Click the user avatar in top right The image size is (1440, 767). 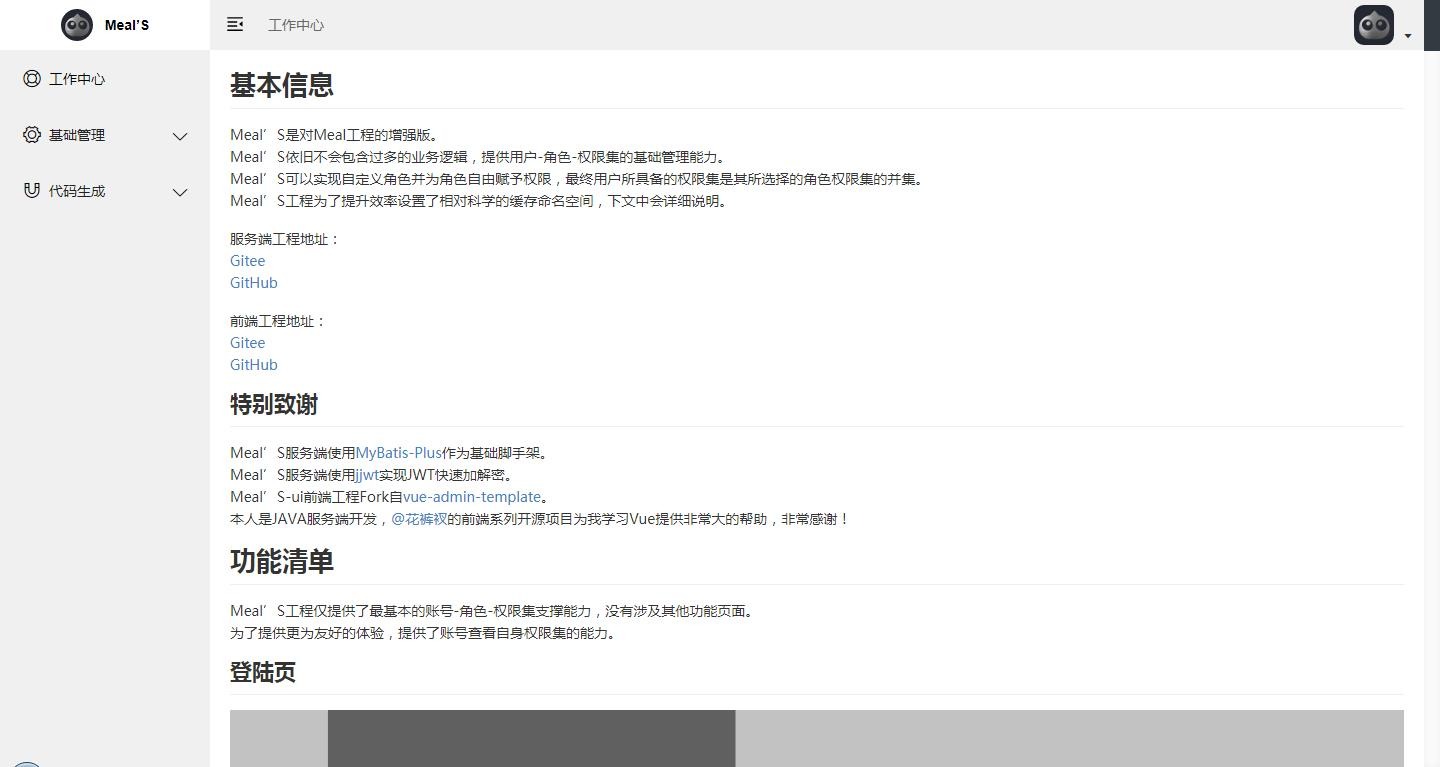tap(1373, 25)
